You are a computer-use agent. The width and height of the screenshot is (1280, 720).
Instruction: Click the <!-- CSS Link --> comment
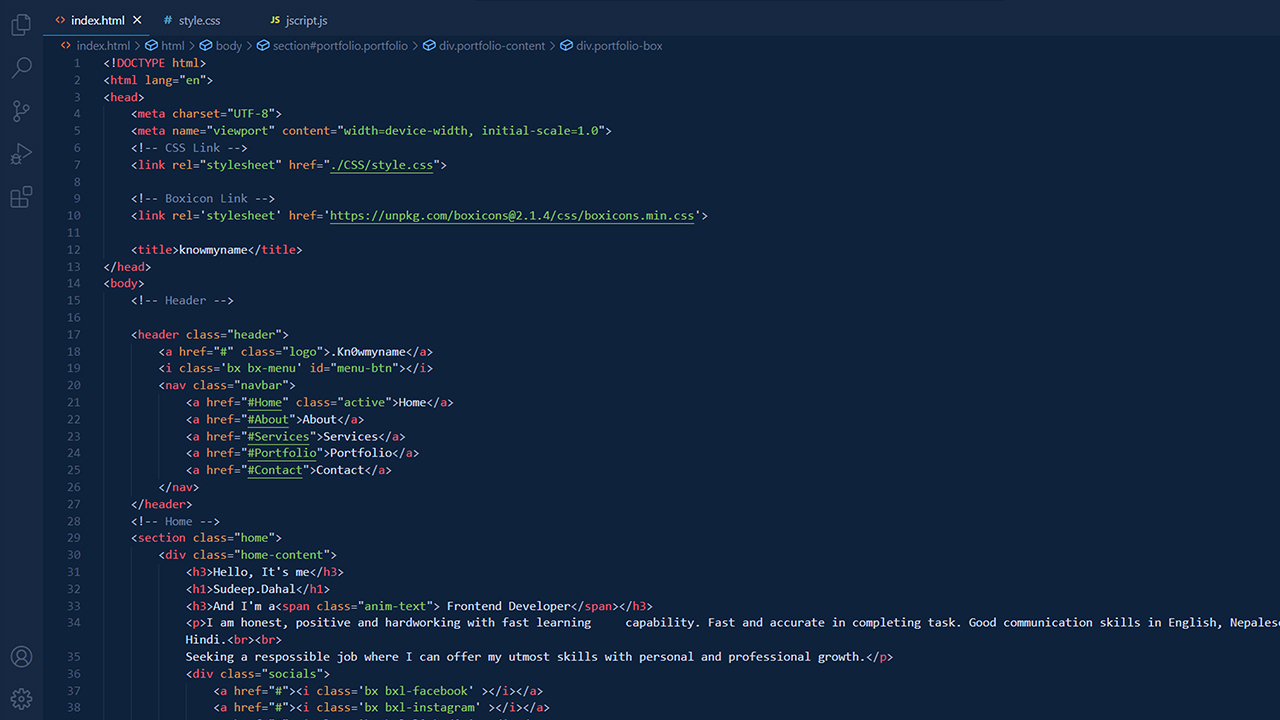click(x=189, y=148)
